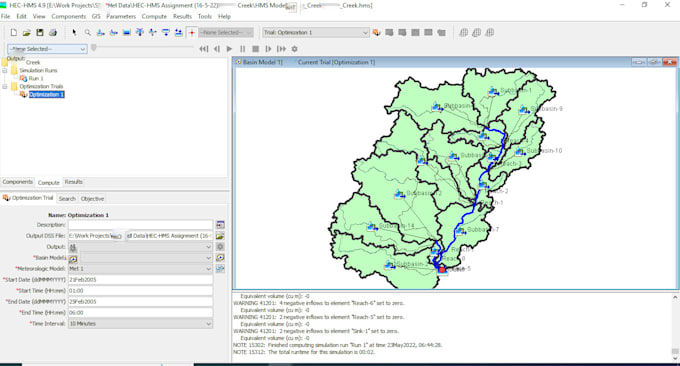Open the File menu
The width and height of the screenshot is (680, 366).
[x=6, y=16]
